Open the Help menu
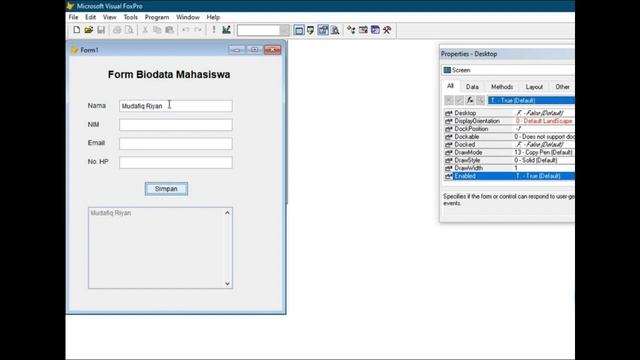The image size is (640, 360). (213, 17)
